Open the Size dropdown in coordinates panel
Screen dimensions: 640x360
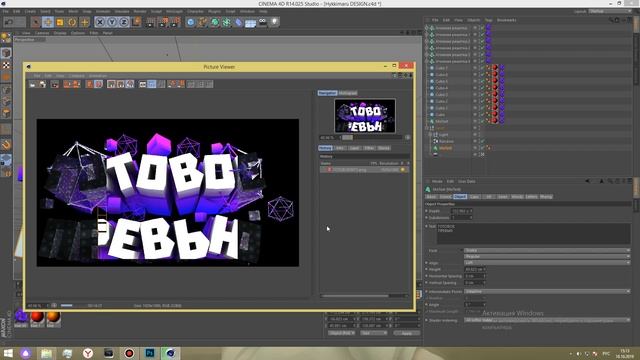tap(373, 333)
